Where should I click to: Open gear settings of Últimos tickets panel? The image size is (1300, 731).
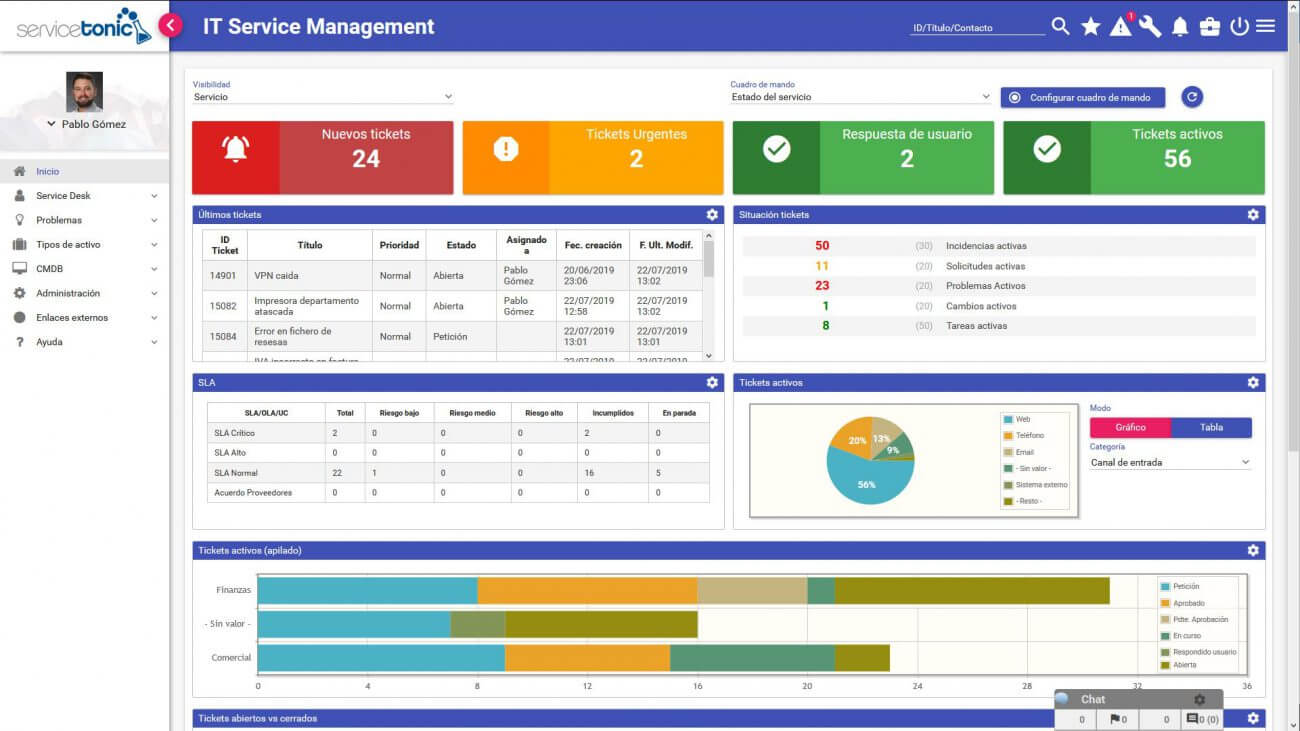point(712,215)
